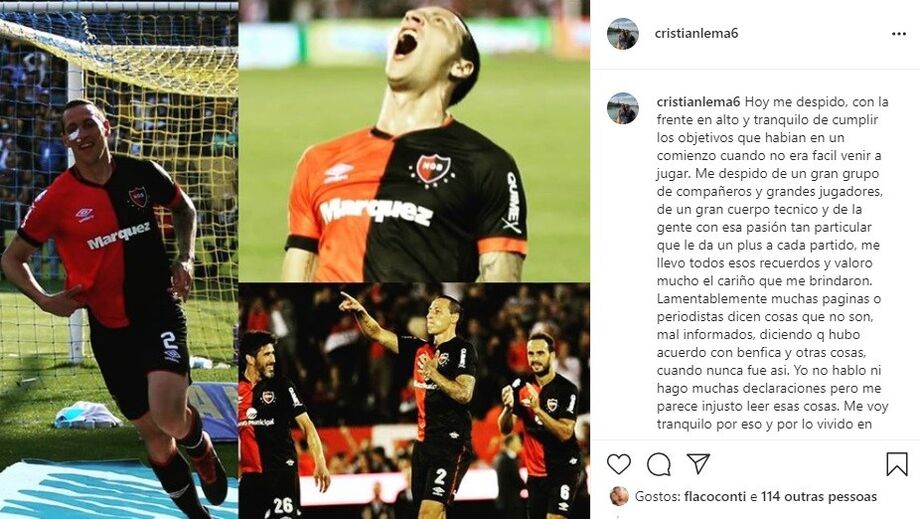Click the Marquez sponsor logo on top jersey
Viewport: 920px width, 519px height.
point(376,212)
